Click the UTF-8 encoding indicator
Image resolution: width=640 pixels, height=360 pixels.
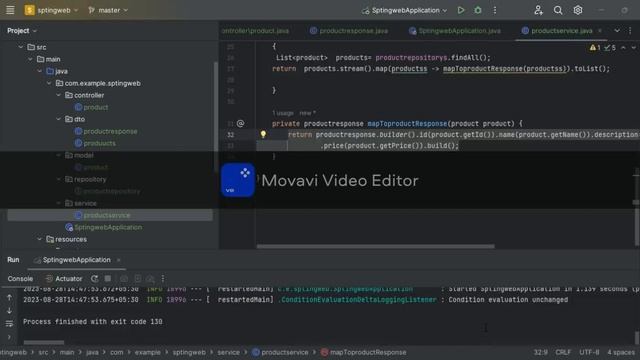589,352
